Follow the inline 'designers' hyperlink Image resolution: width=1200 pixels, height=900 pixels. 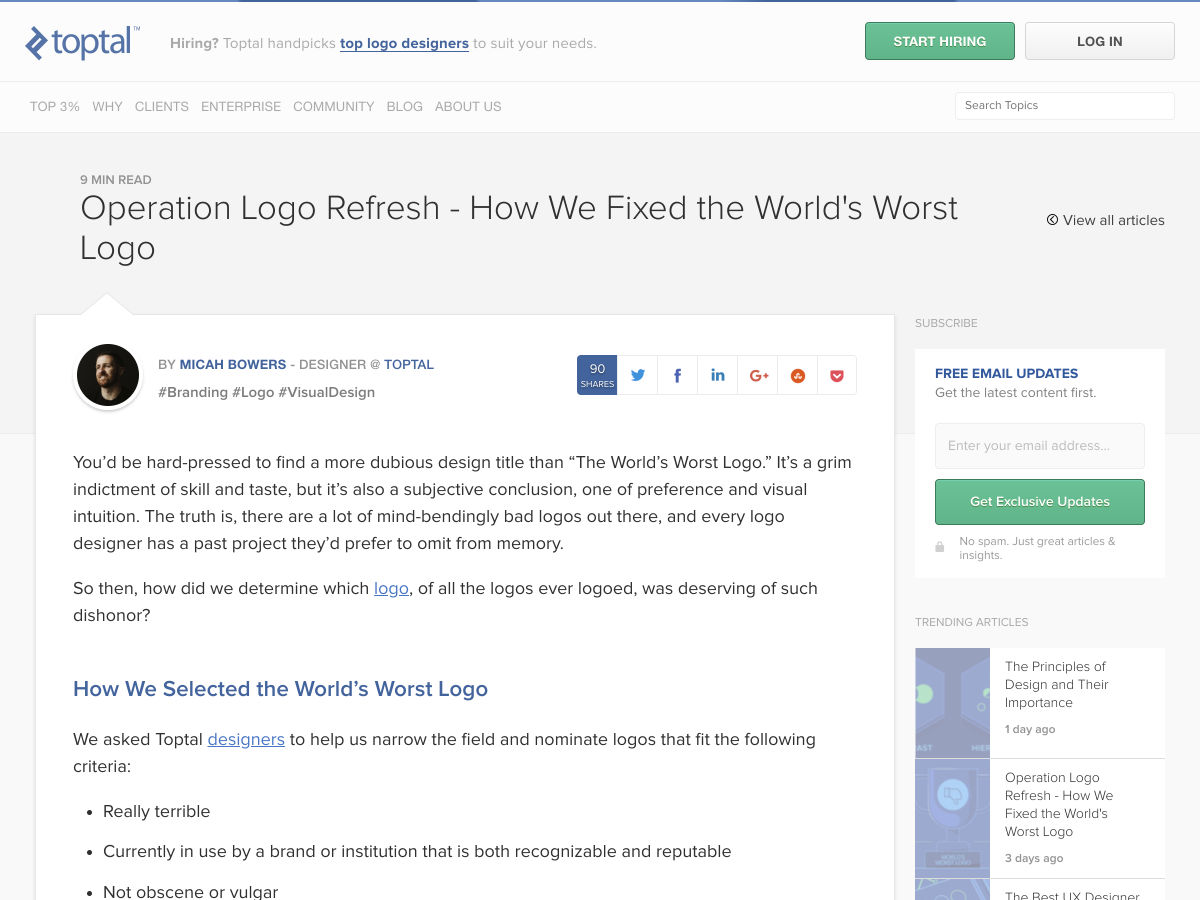(x=246, y=739)
